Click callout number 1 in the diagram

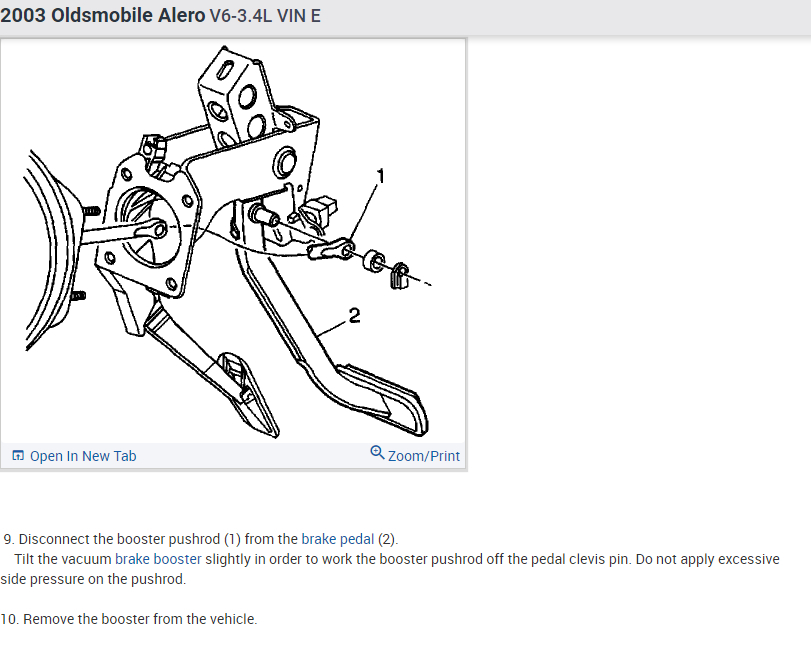(381, 176)
